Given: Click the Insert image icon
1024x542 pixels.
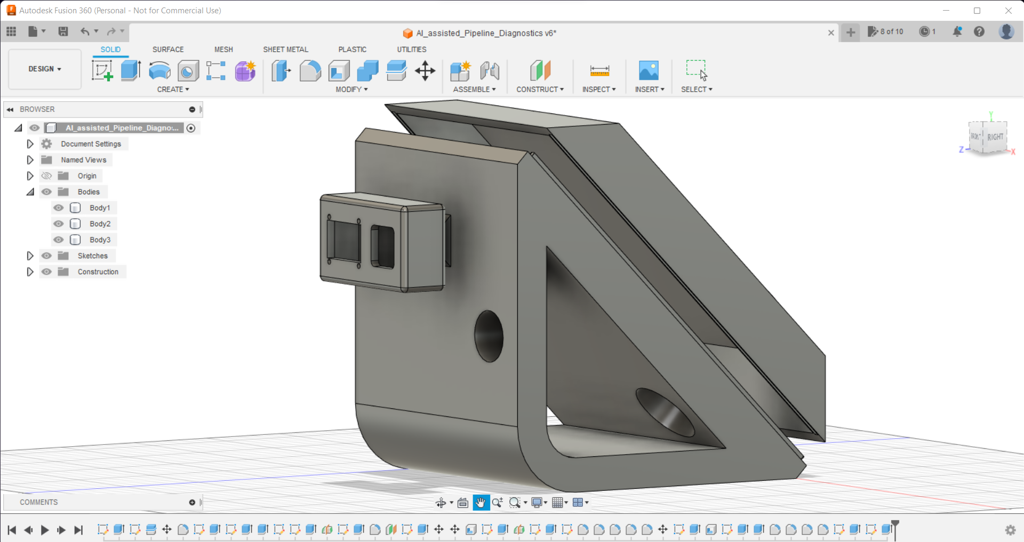Looking at the screenshot, I should [x=648, y=70].
